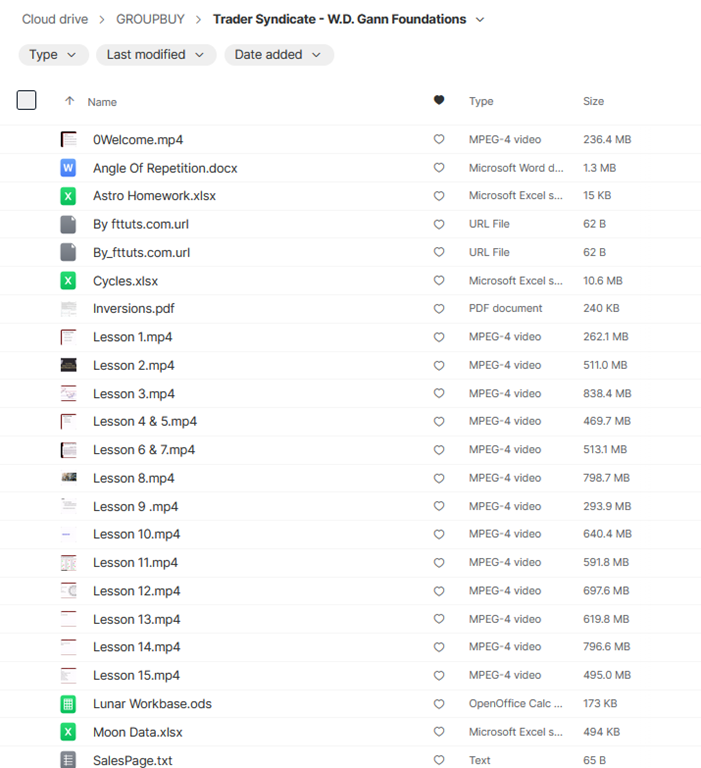Click the Word icon for Angle Of Repetition.docx
The height and width of the screenshot is (768, 701).
pyautogui.click(x=68, y=168)
